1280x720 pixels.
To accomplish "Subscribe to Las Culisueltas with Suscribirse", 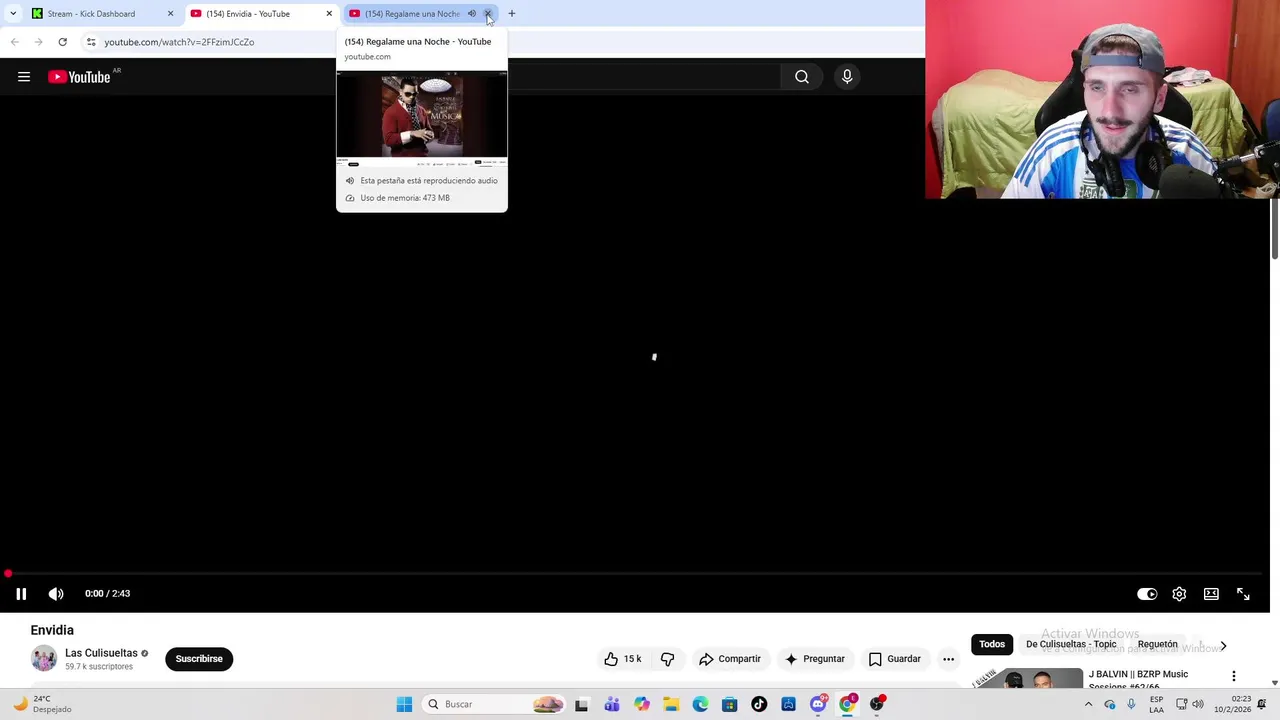I will tap(199, 659).
